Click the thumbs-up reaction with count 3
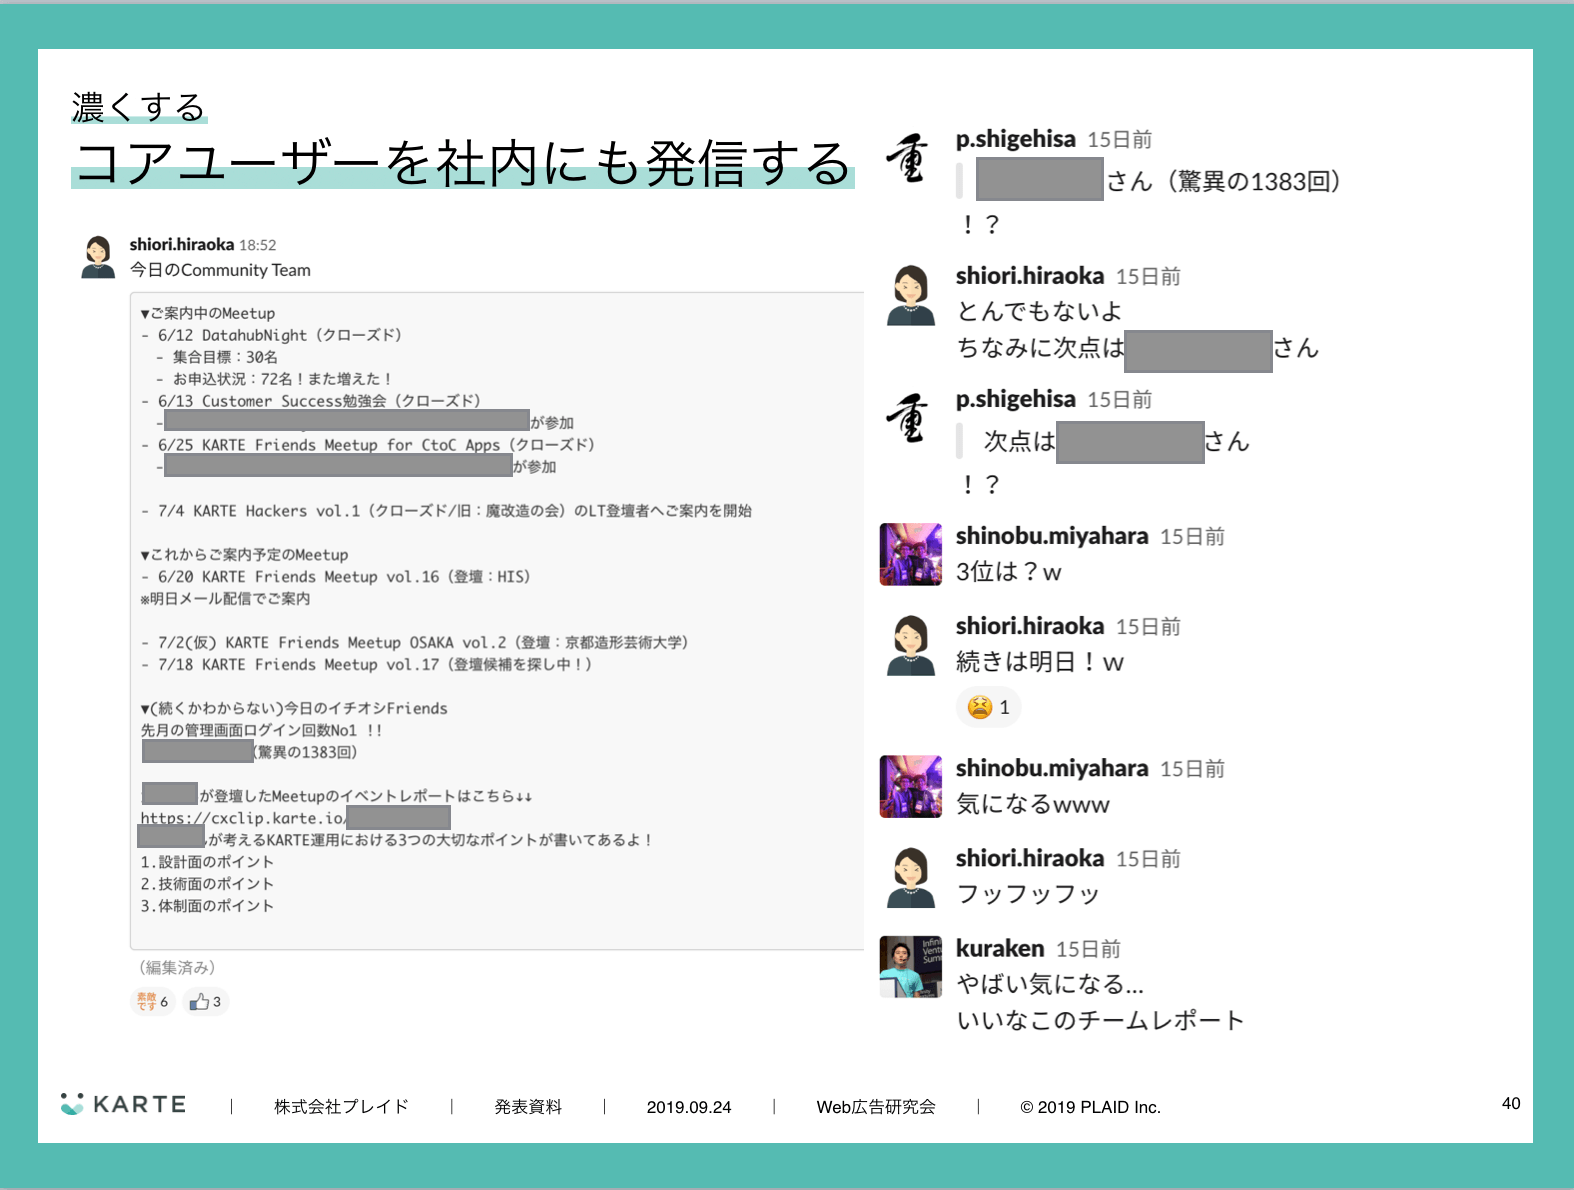The width and height of the screenshot is (1574, 1190). [x=205, y=1001]
